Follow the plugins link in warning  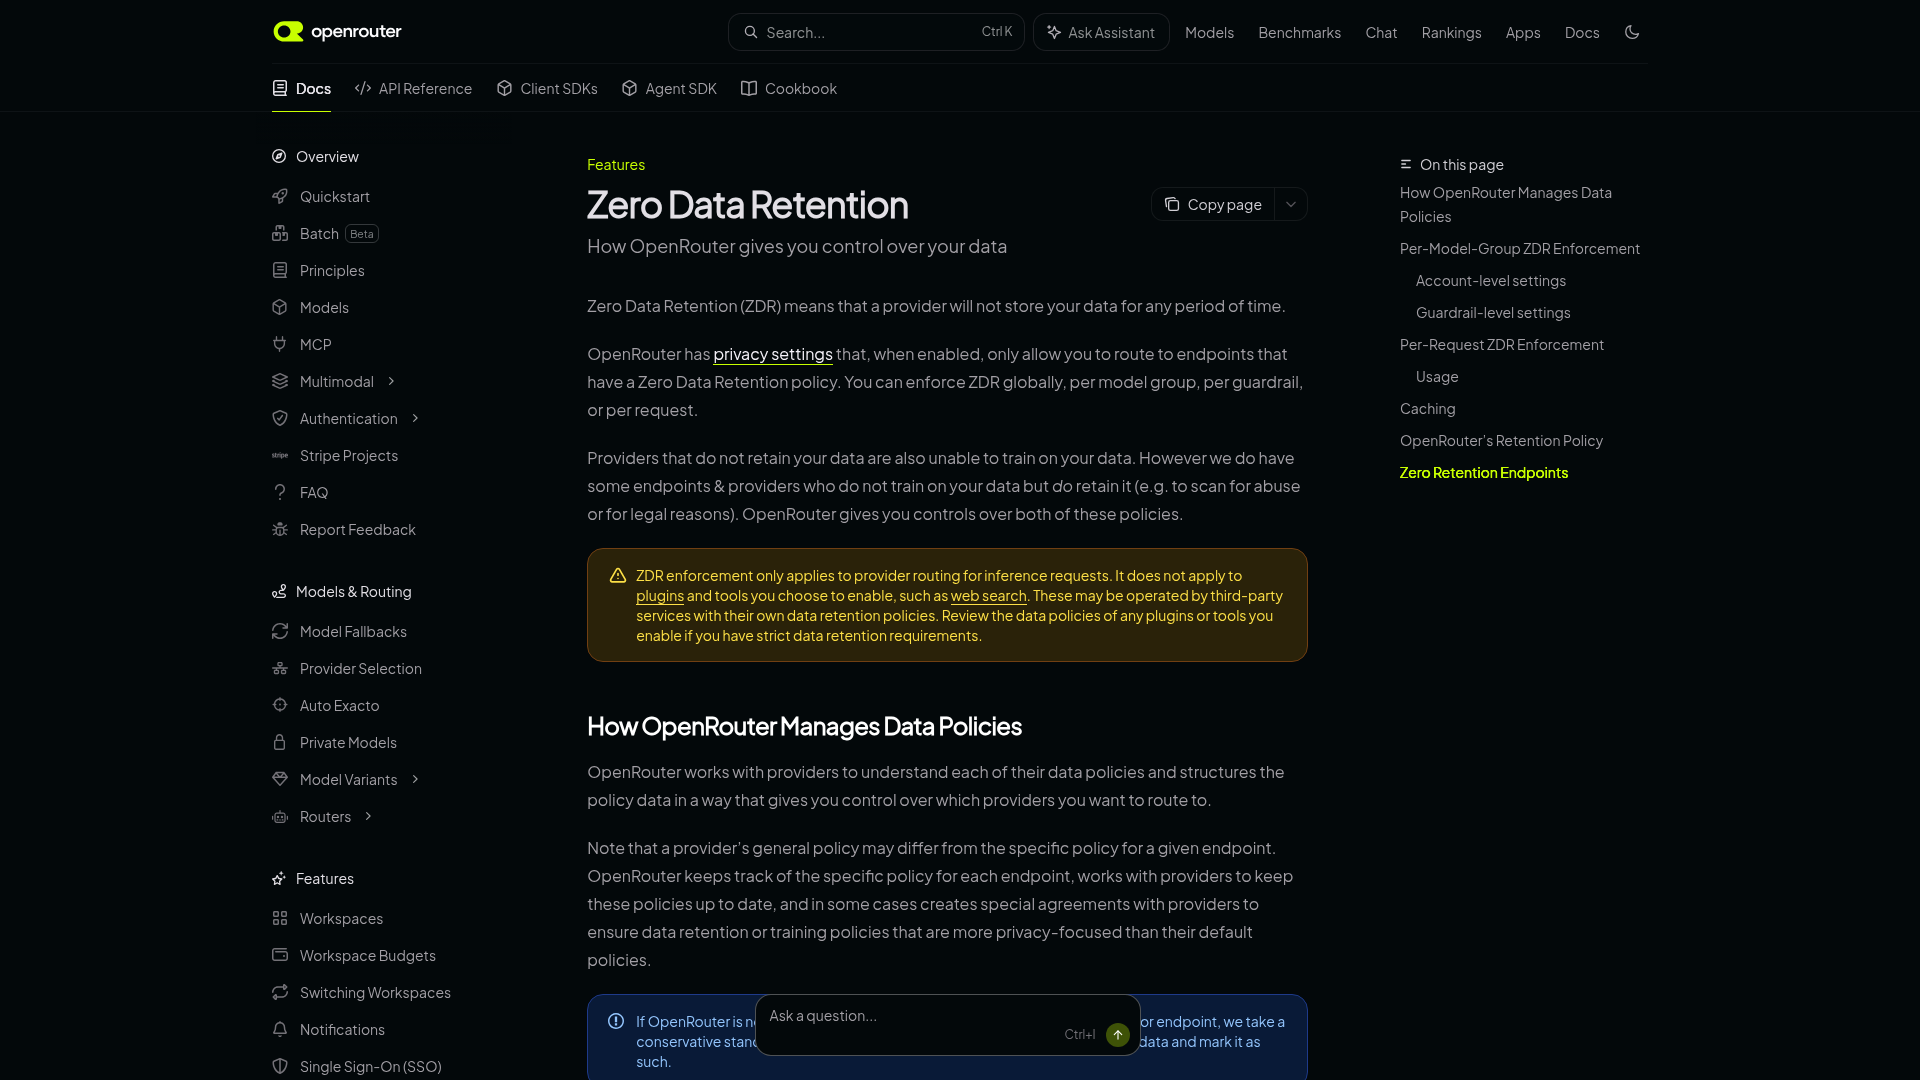pos(660,595)
